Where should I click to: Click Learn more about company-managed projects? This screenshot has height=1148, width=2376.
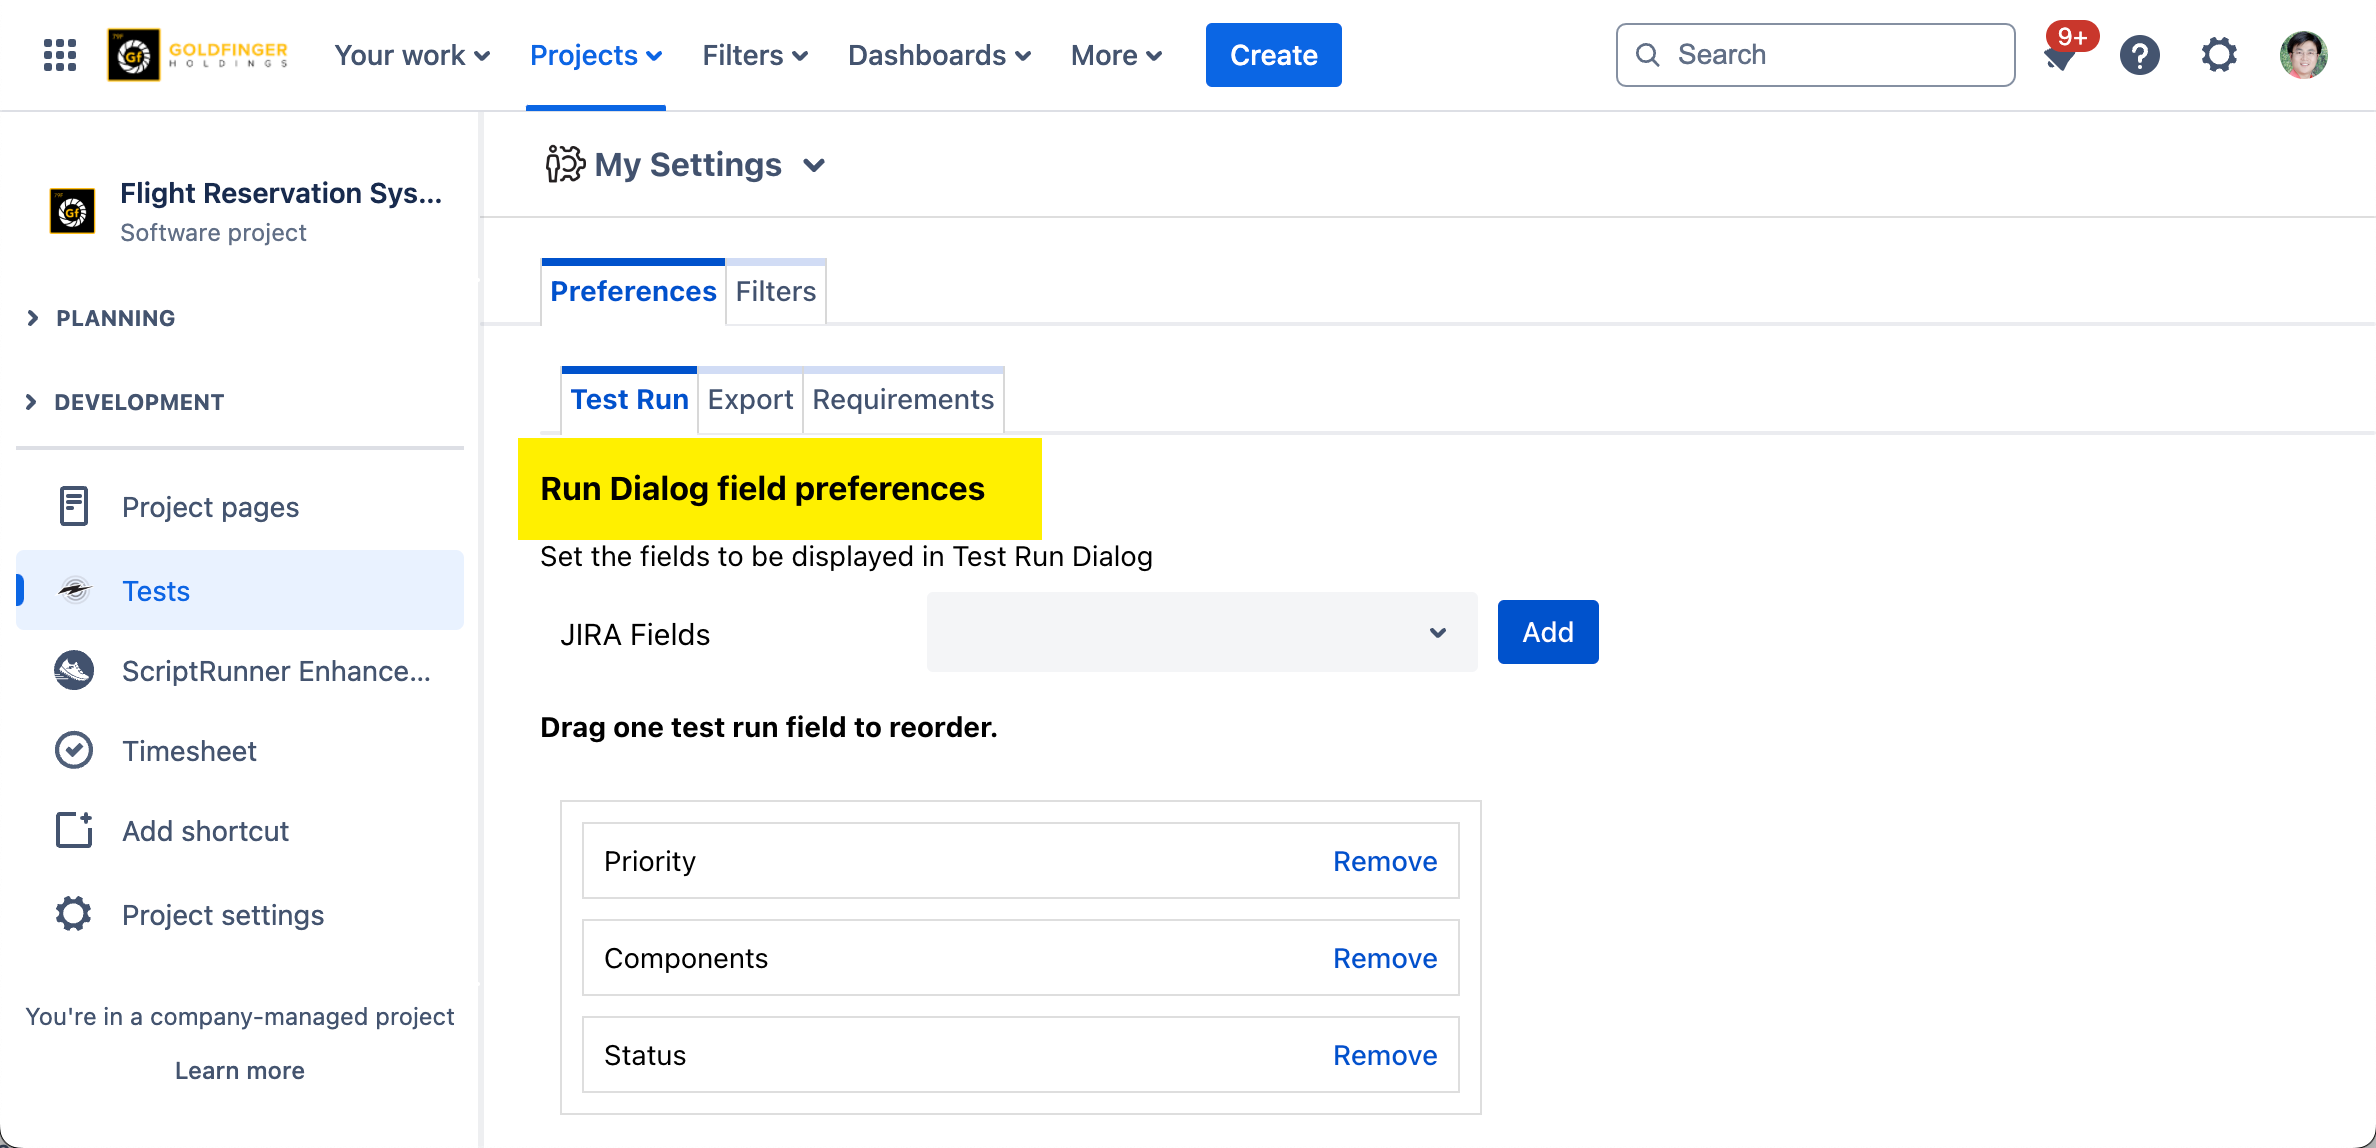pos(239,1070)
